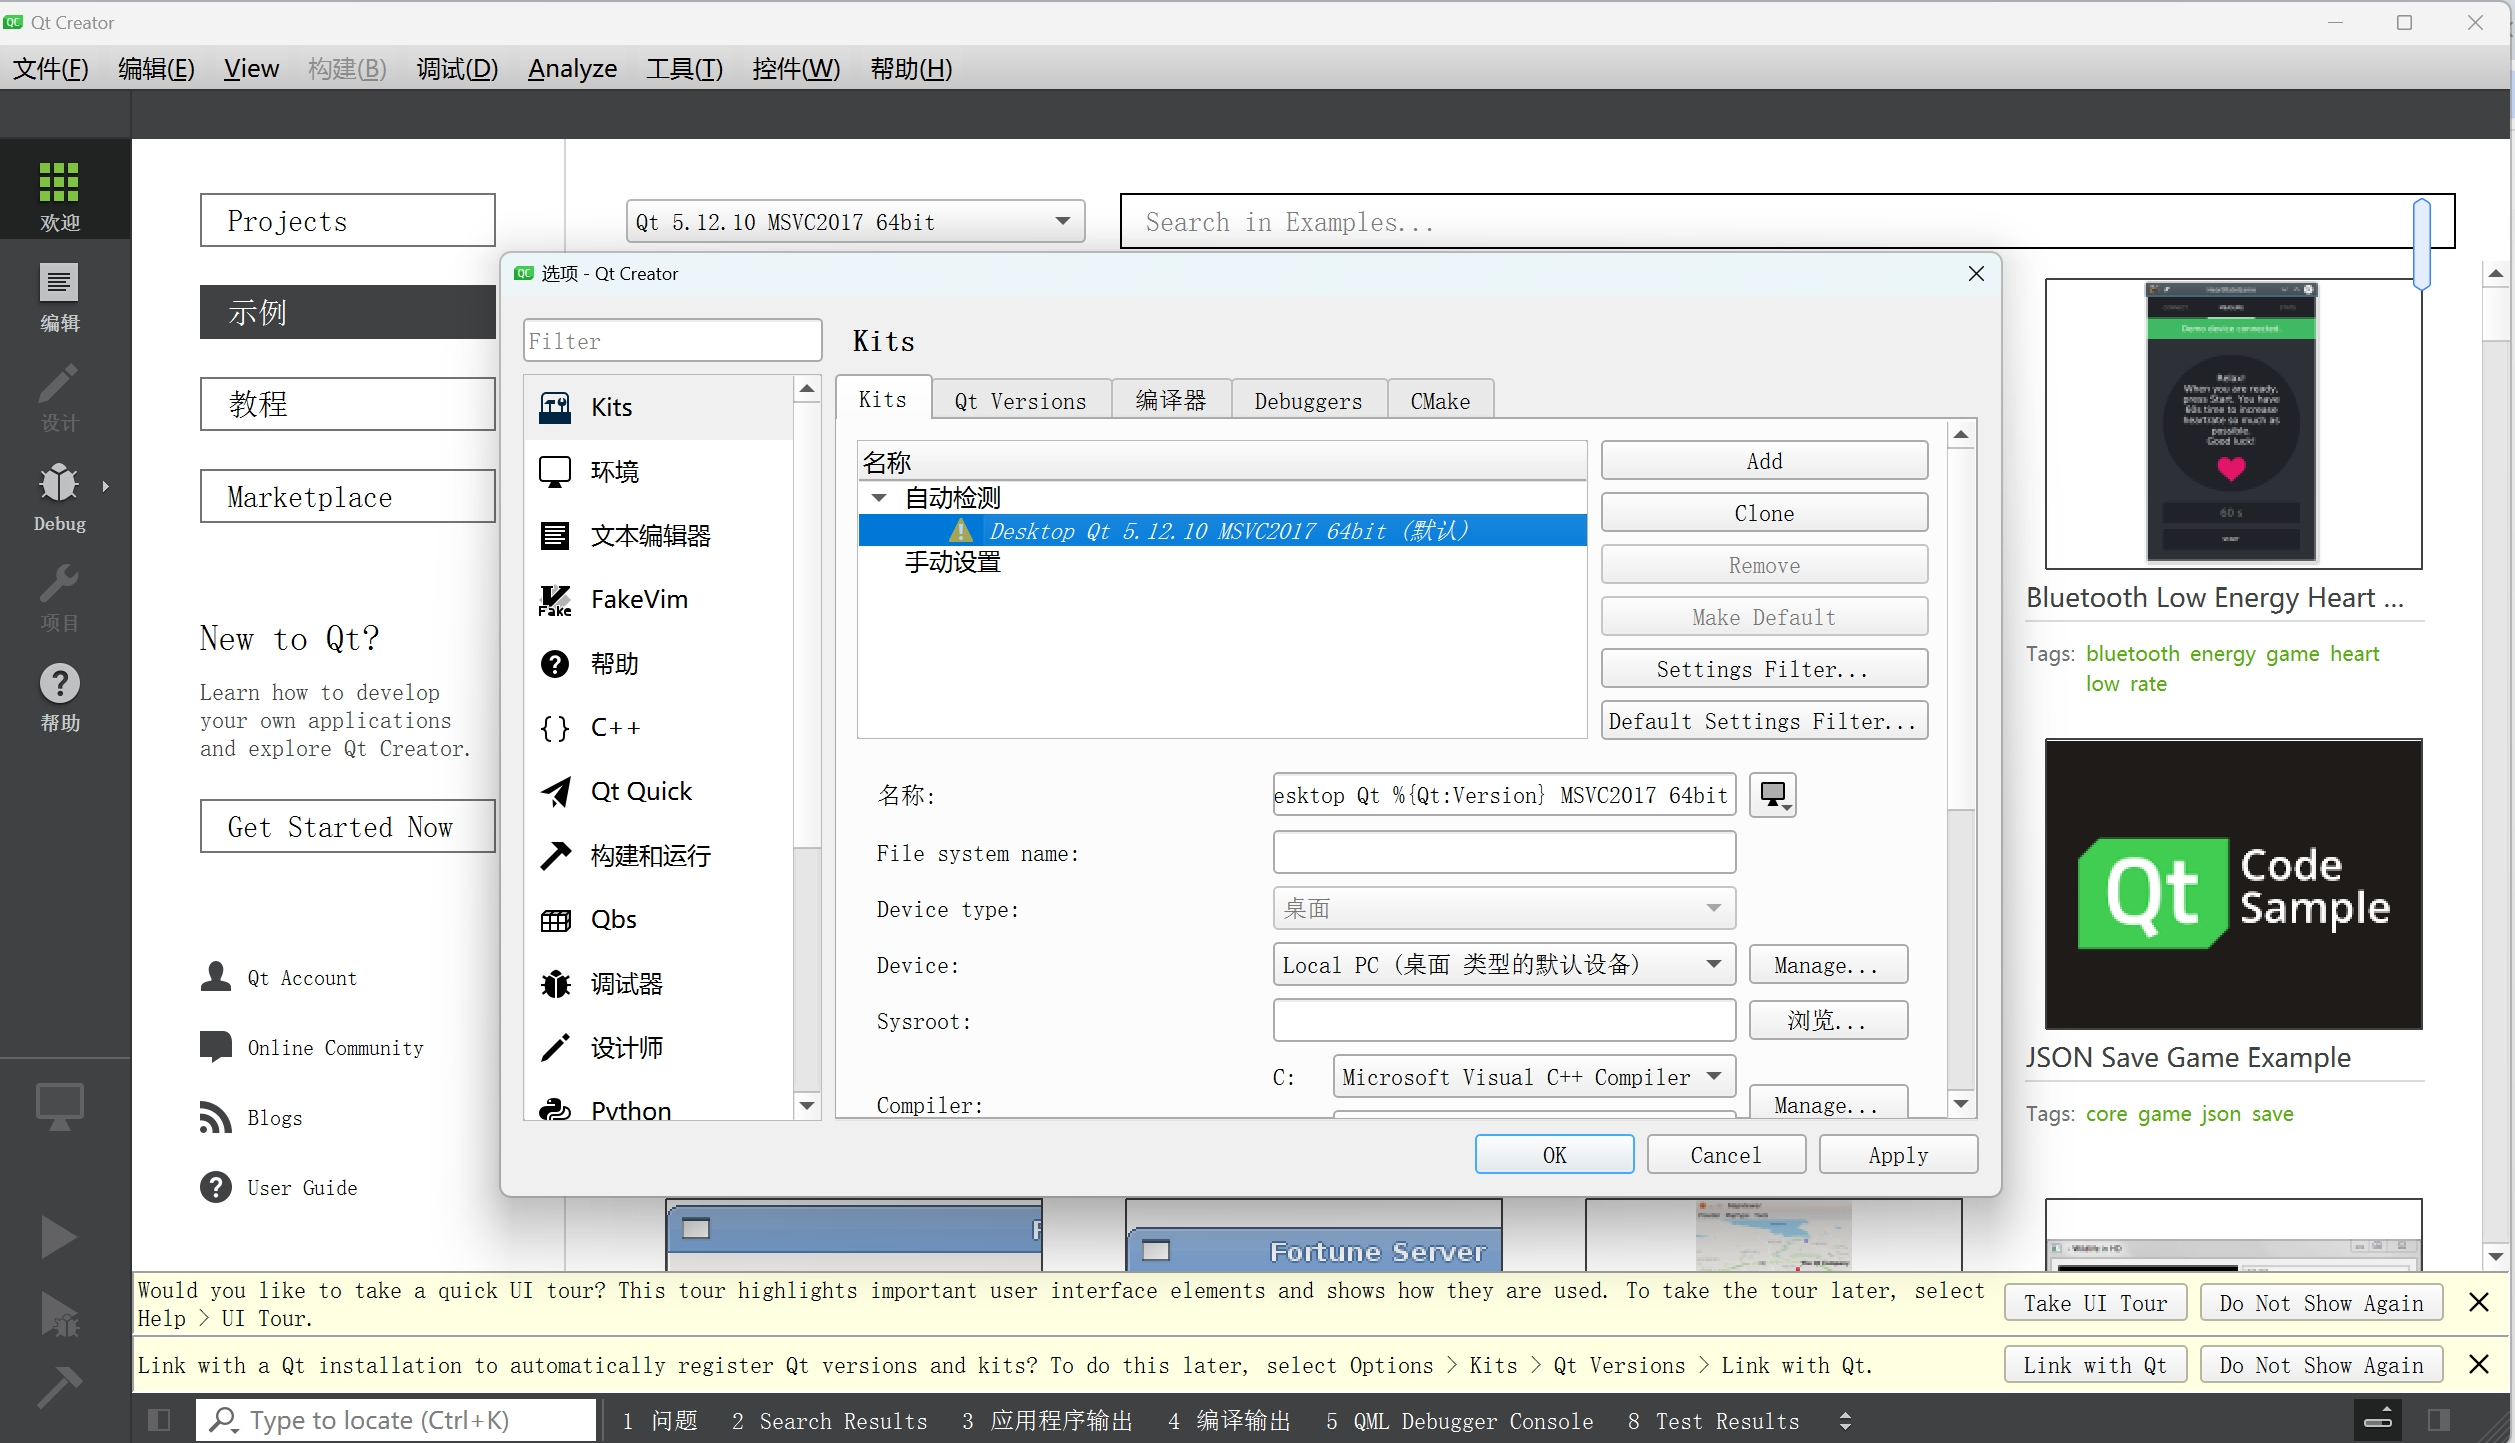This screenshot has width=2515, height=1443.
Task: Toggle the left sidebar visibility button
Action: click(x=159, y=1420)
